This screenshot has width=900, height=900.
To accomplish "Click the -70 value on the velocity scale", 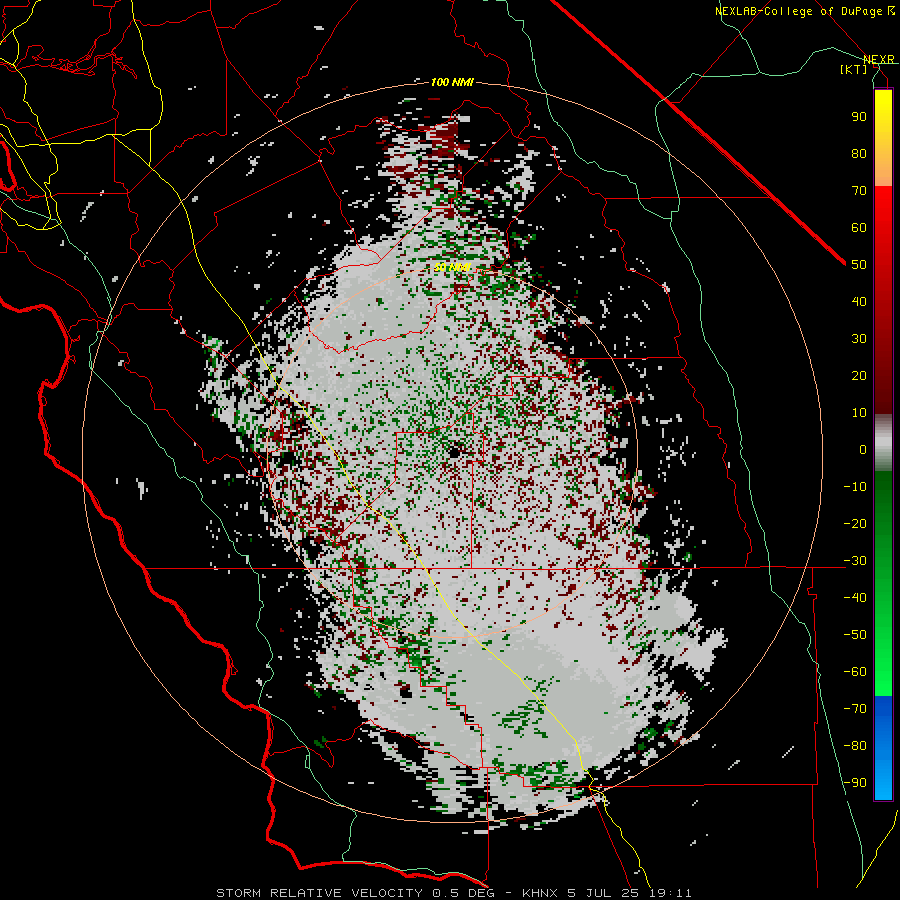I will pos(855,708).
